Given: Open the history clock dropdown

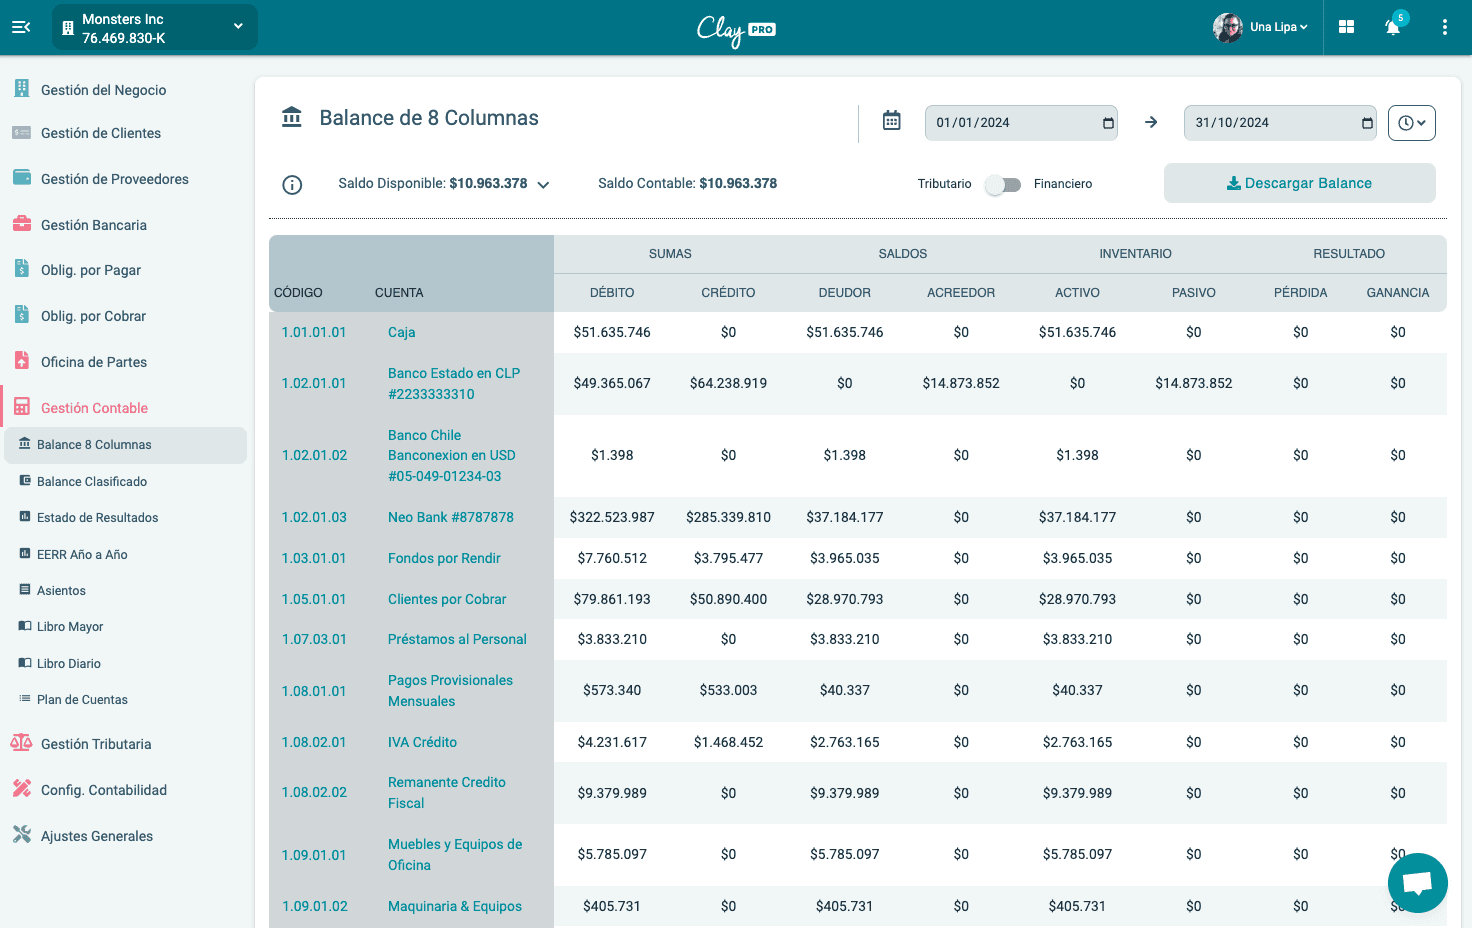Looking at the screenshot, I should 1411,122.
